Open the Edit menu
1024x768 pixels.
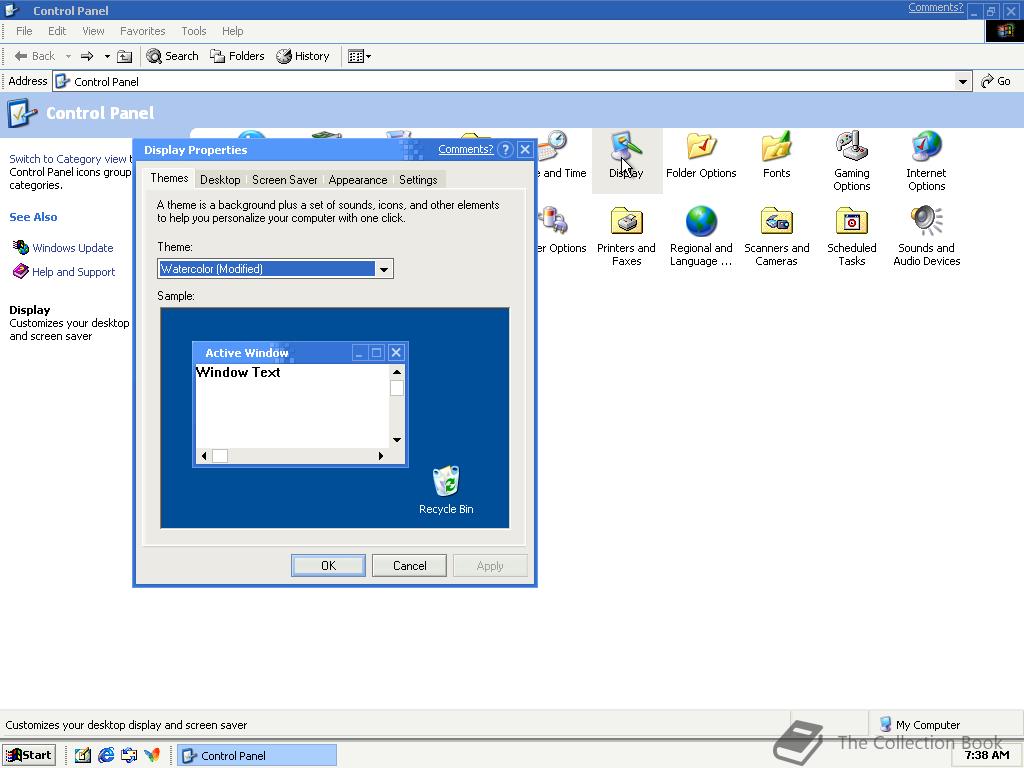click(x=57, y=31)
